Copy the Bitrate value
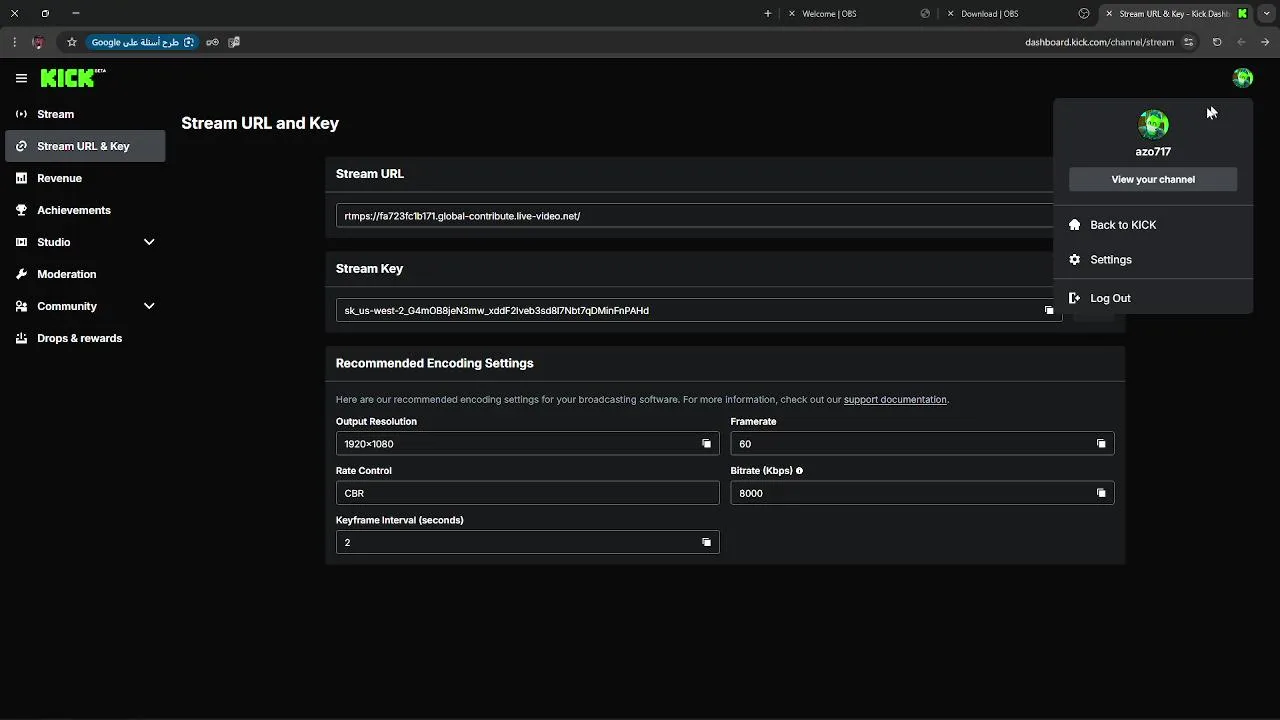 tap(1101, 493)
